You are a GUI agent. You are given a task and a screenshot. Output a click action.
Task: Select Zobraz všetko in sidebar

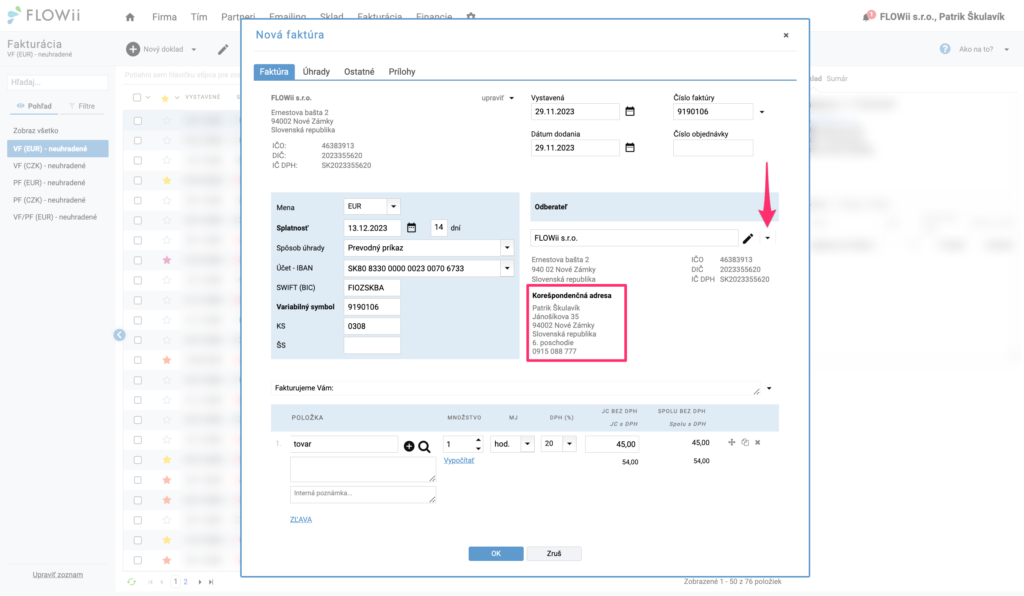coord(36,131)
